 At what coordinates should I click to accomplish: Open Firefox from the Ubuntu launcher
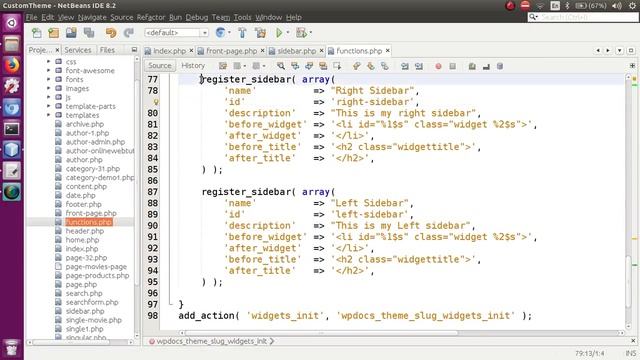pos(12,65)
